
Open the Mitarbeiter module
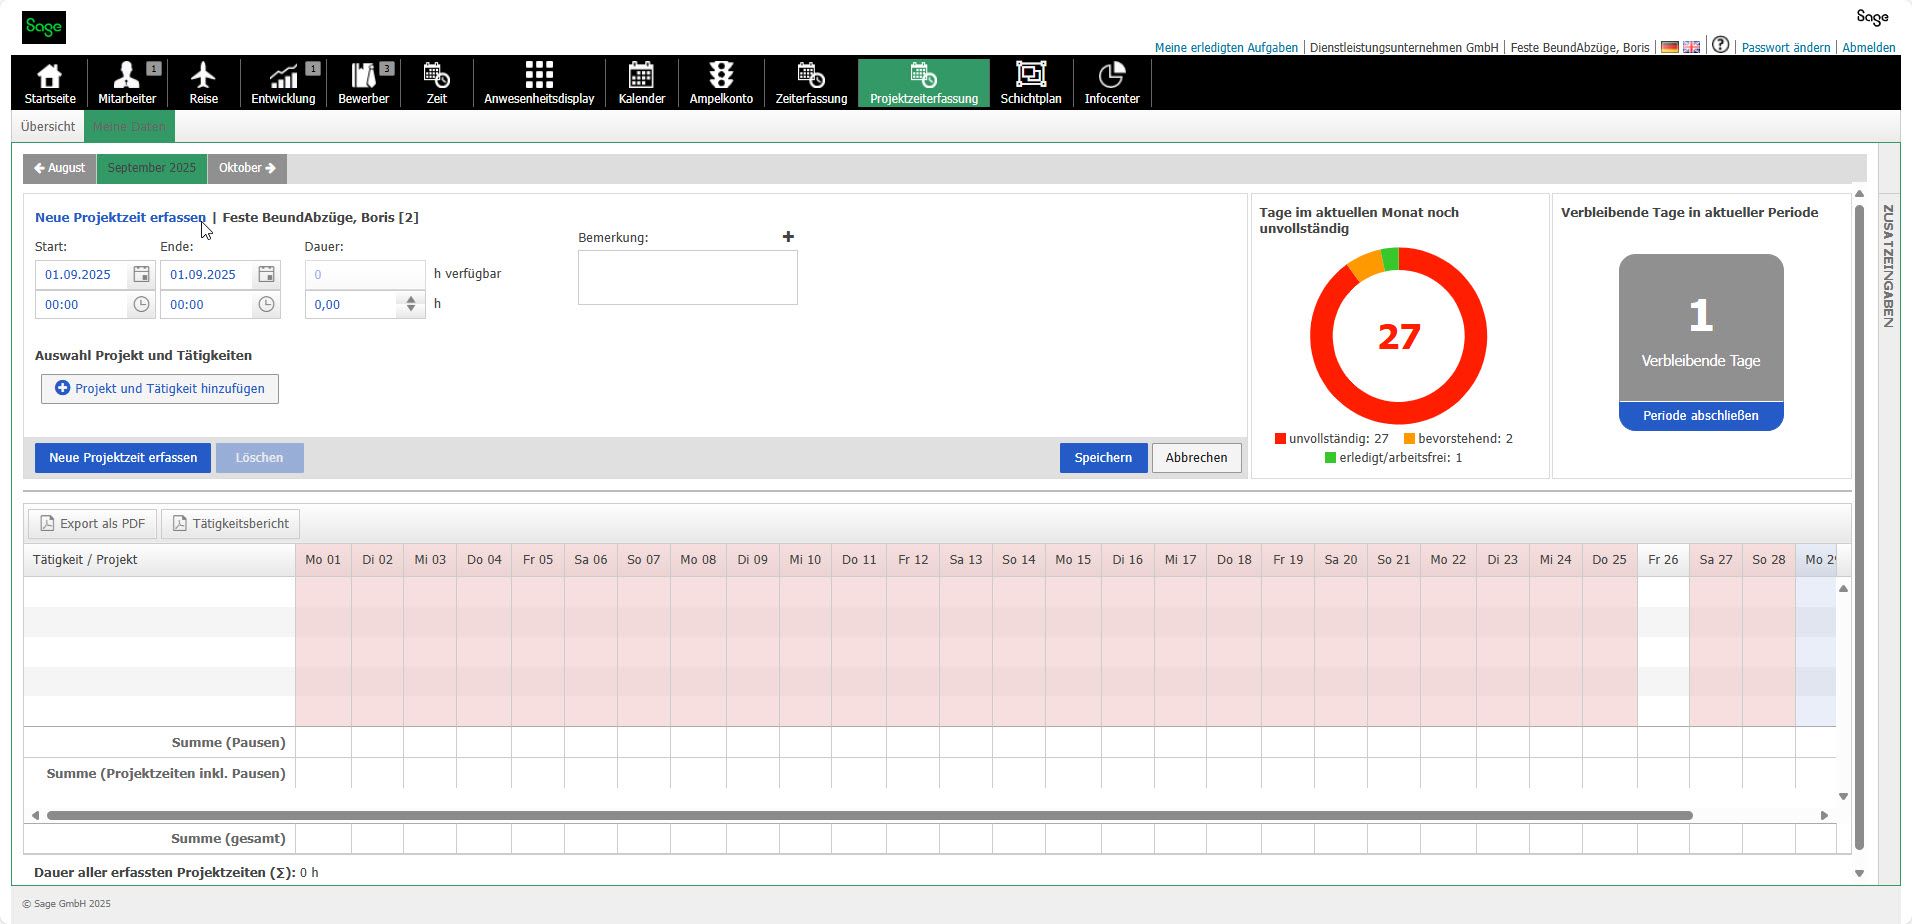pyautogui.click(x=127, y=83)
